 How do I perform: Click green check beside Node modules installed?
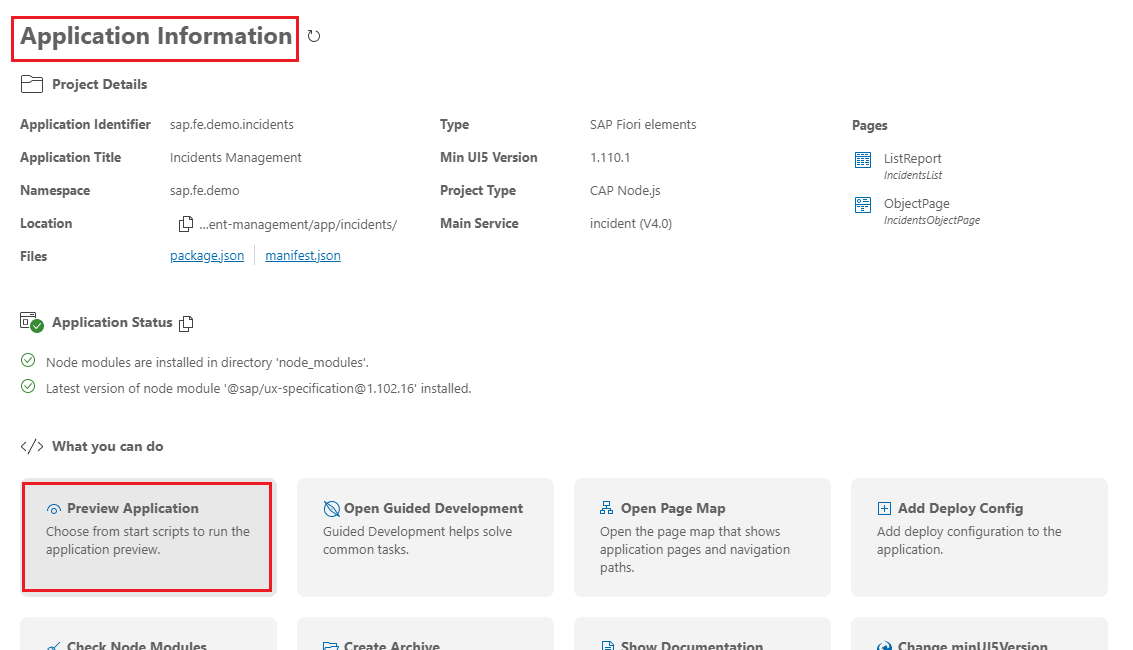click(28, 360)
